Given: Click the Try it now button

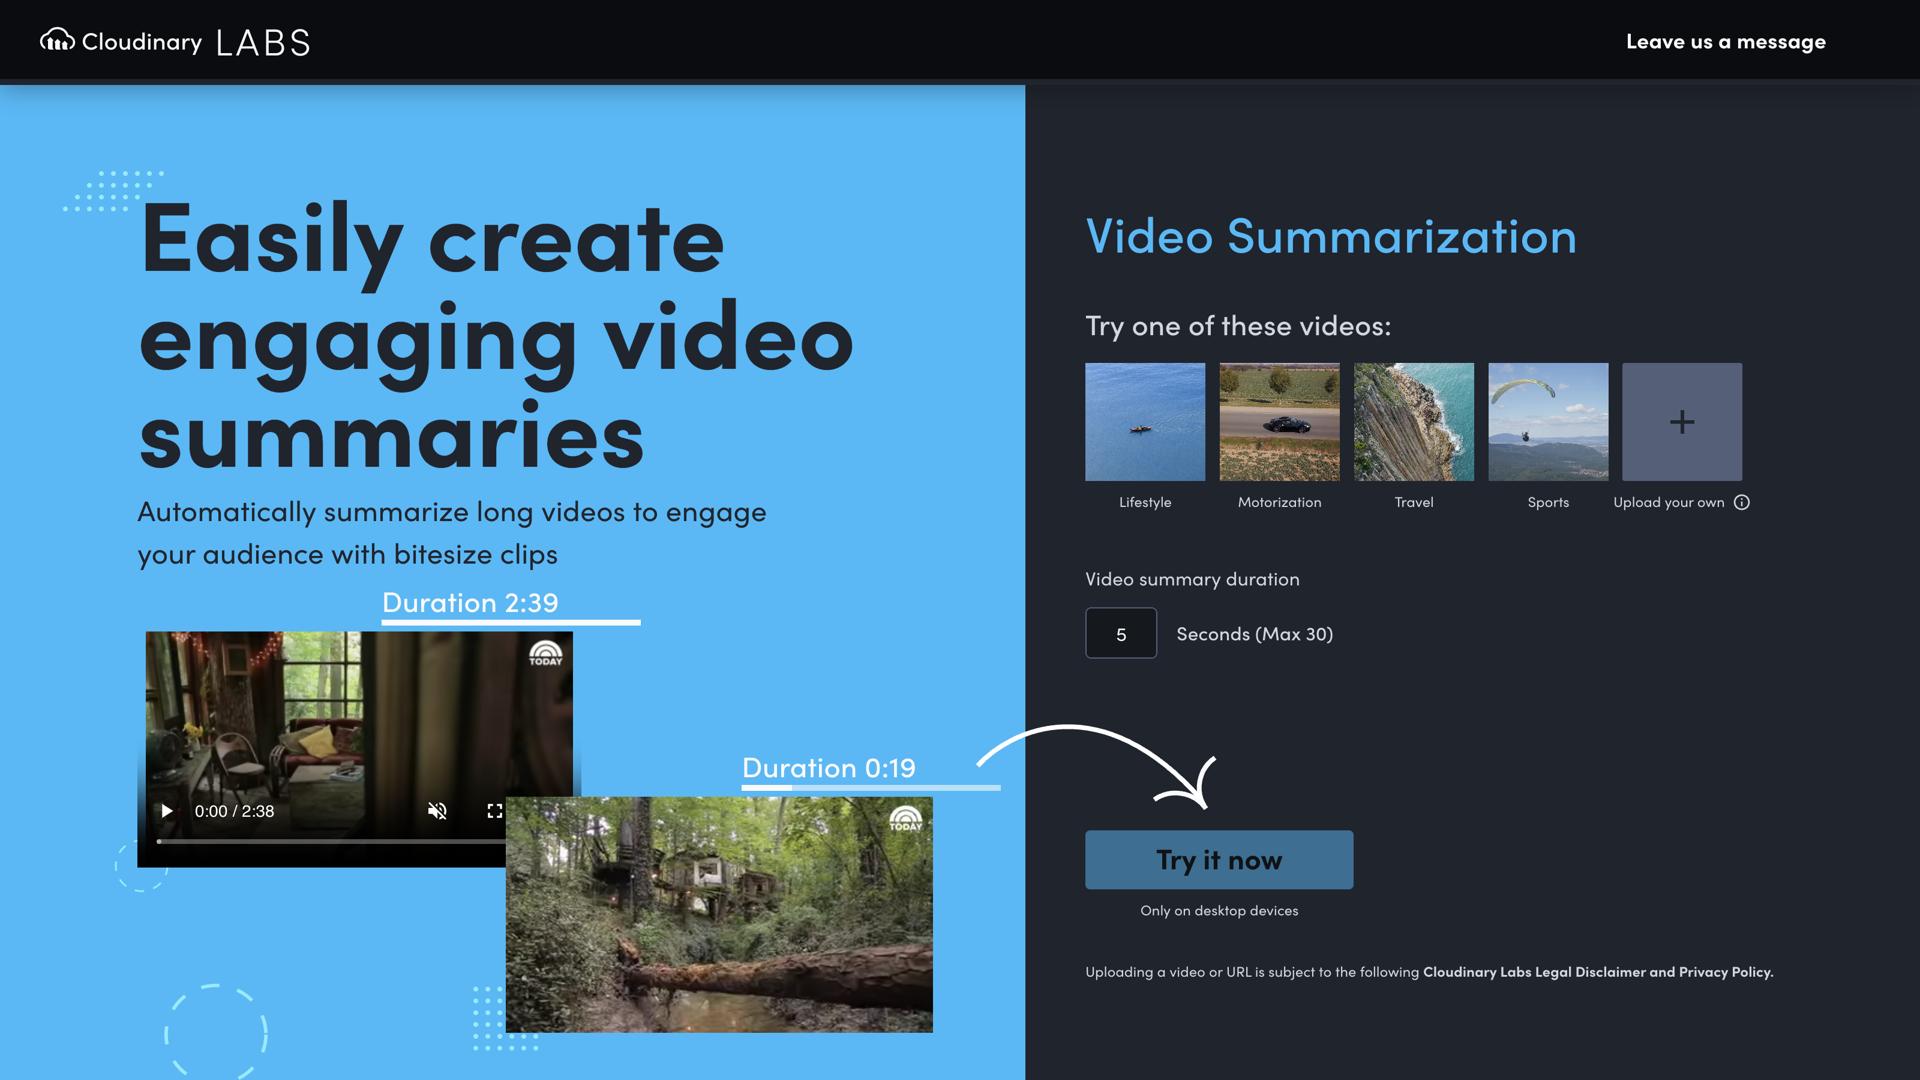Looking at the screenshot, I should [1218, 859].
